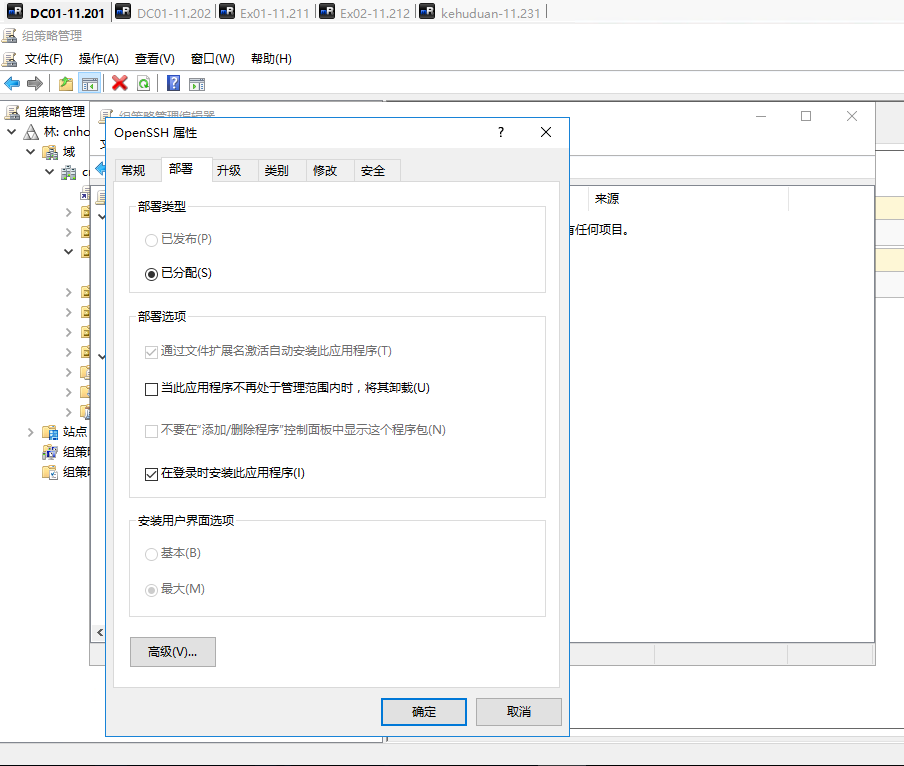Minimize the background 组策略管理编辑器 window
Image resolution: width=904 pixels, height=766 pixels.
click(761, 116)
